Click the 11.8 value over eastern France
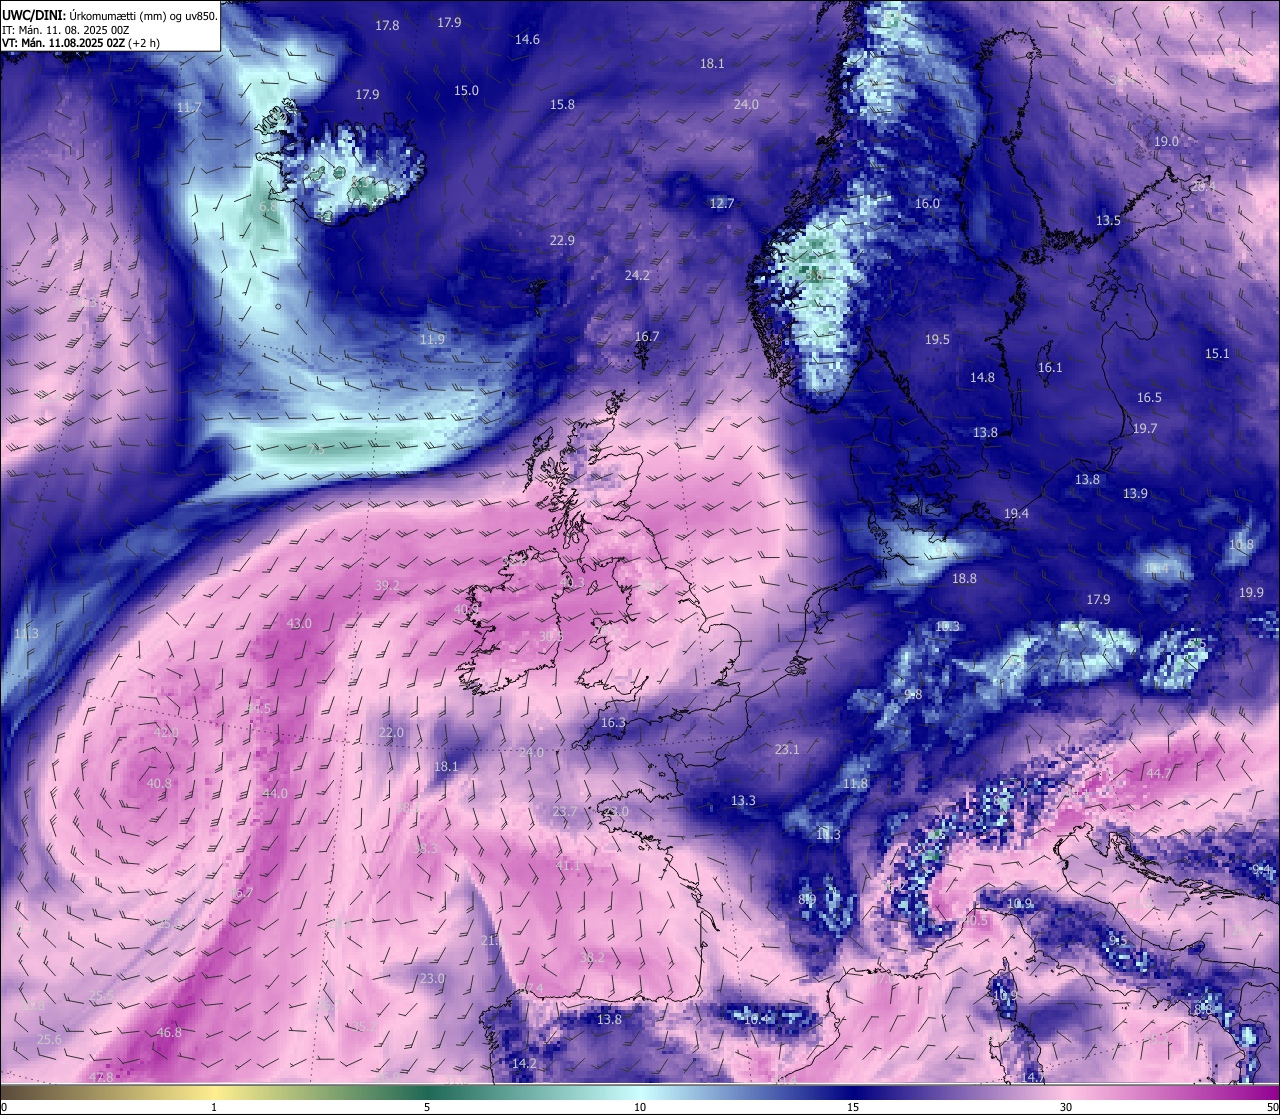The height and width of the screenshot is (1115, 1280). pyautogui.click(x=855, y=784)
